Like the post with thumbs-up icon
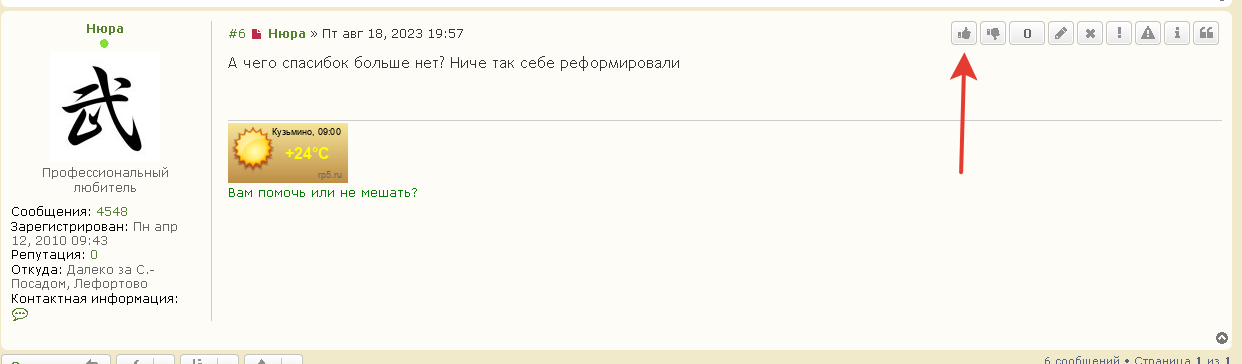1242x364 pixels. tap(964, 33)
